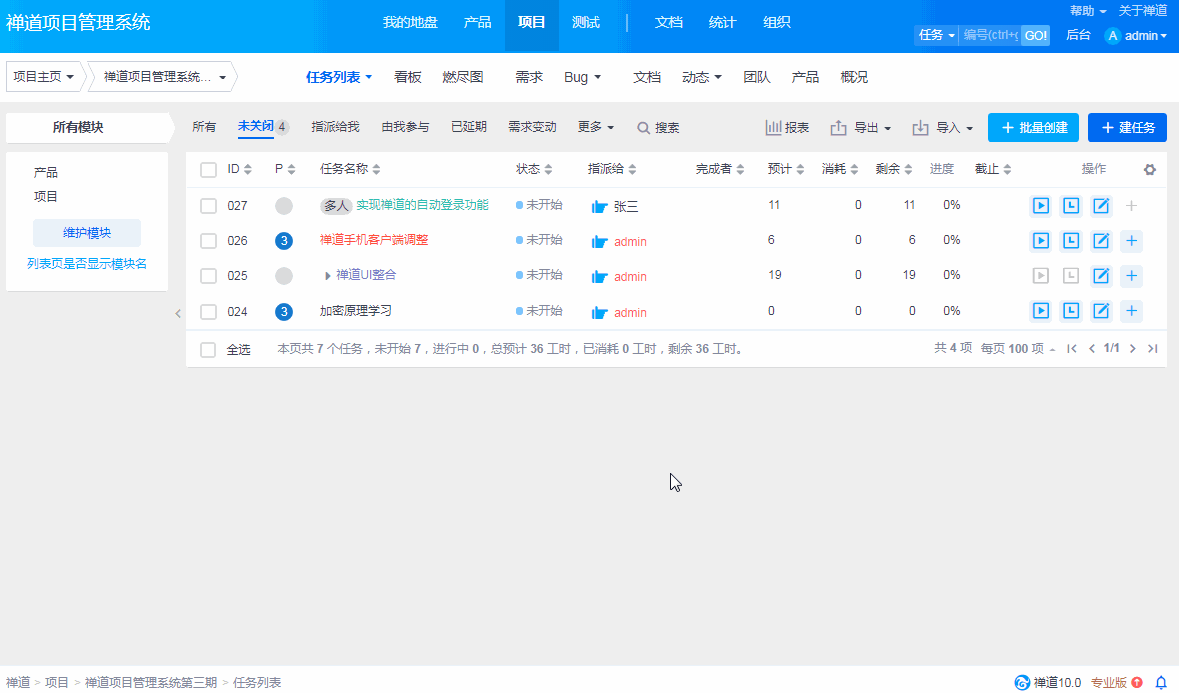This screenshot has width=1179, height=693.
Task: Open the 测试 top navigation menu
Action: 586,22
